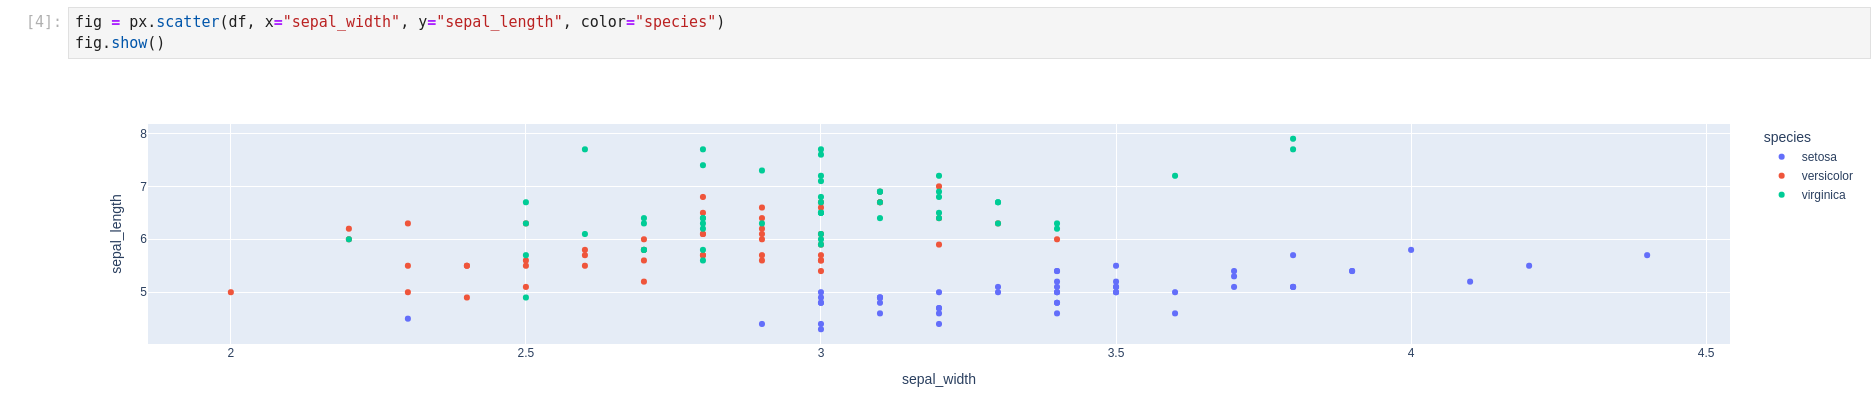Click the sepal_length axis title
Screen dimensions: 1876x418
[116, 234]
